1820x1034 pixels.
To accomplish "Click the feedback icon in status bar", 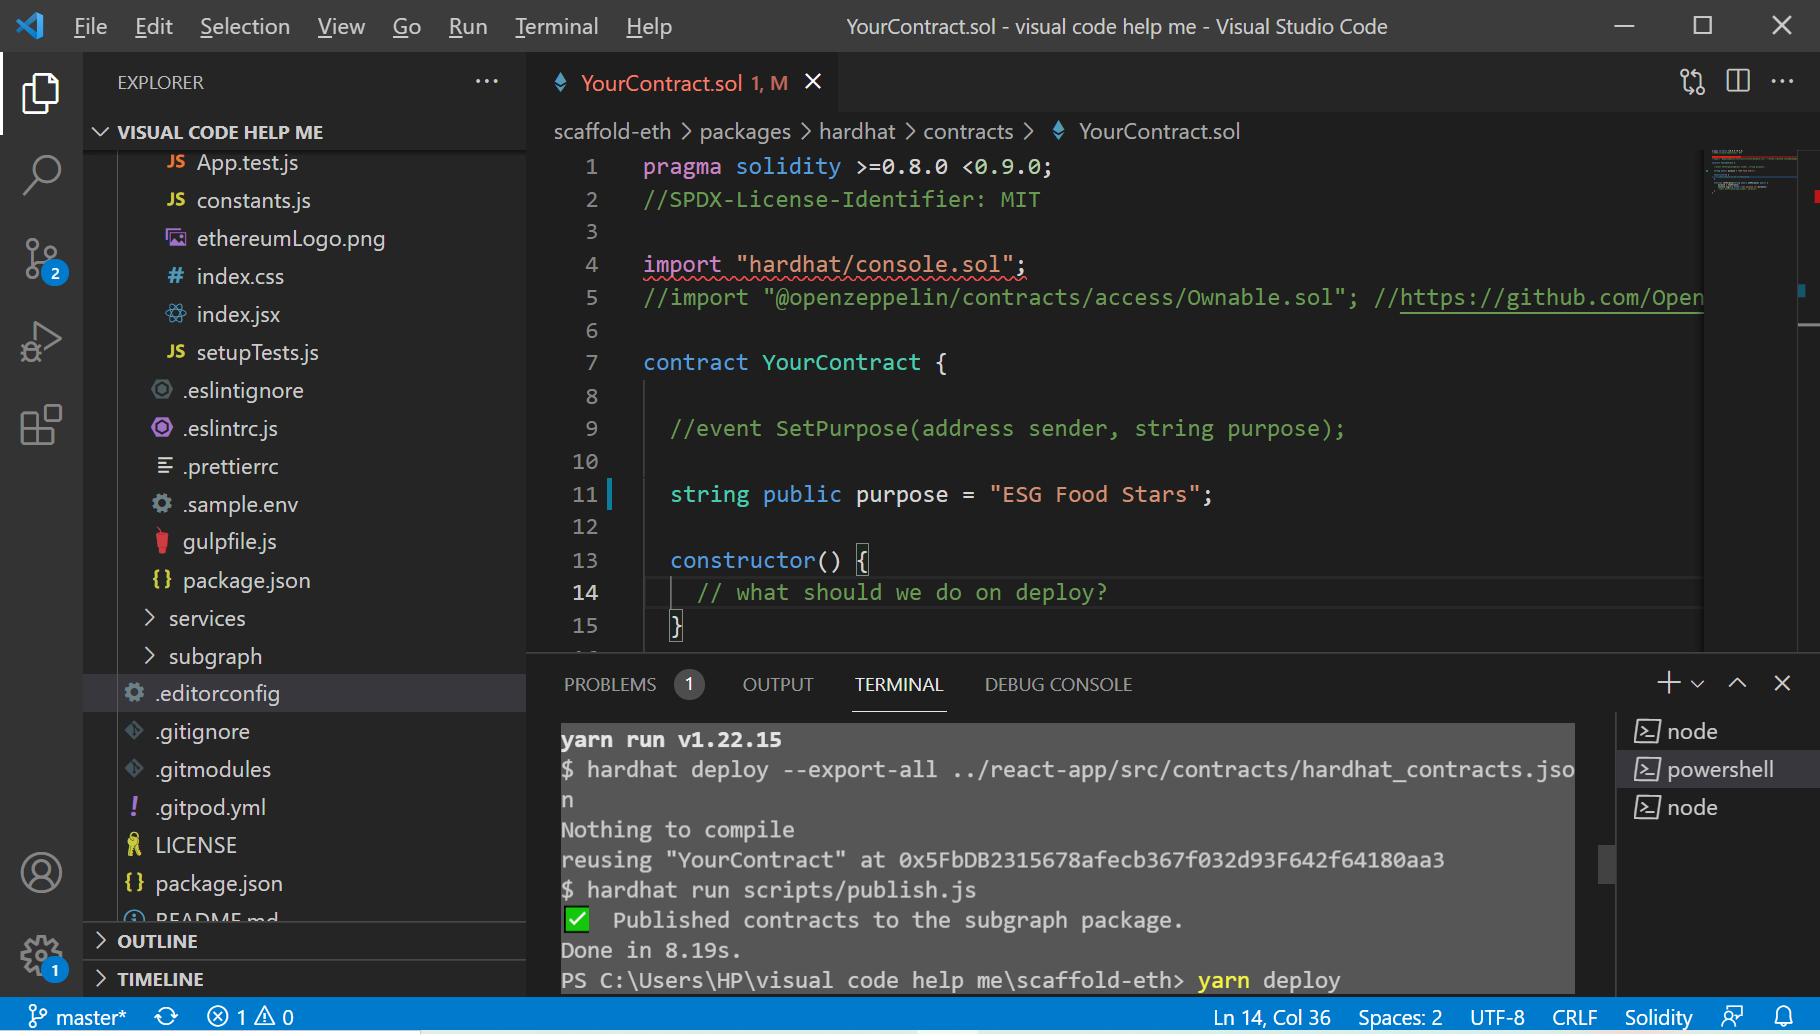I will point(1732,1017).
